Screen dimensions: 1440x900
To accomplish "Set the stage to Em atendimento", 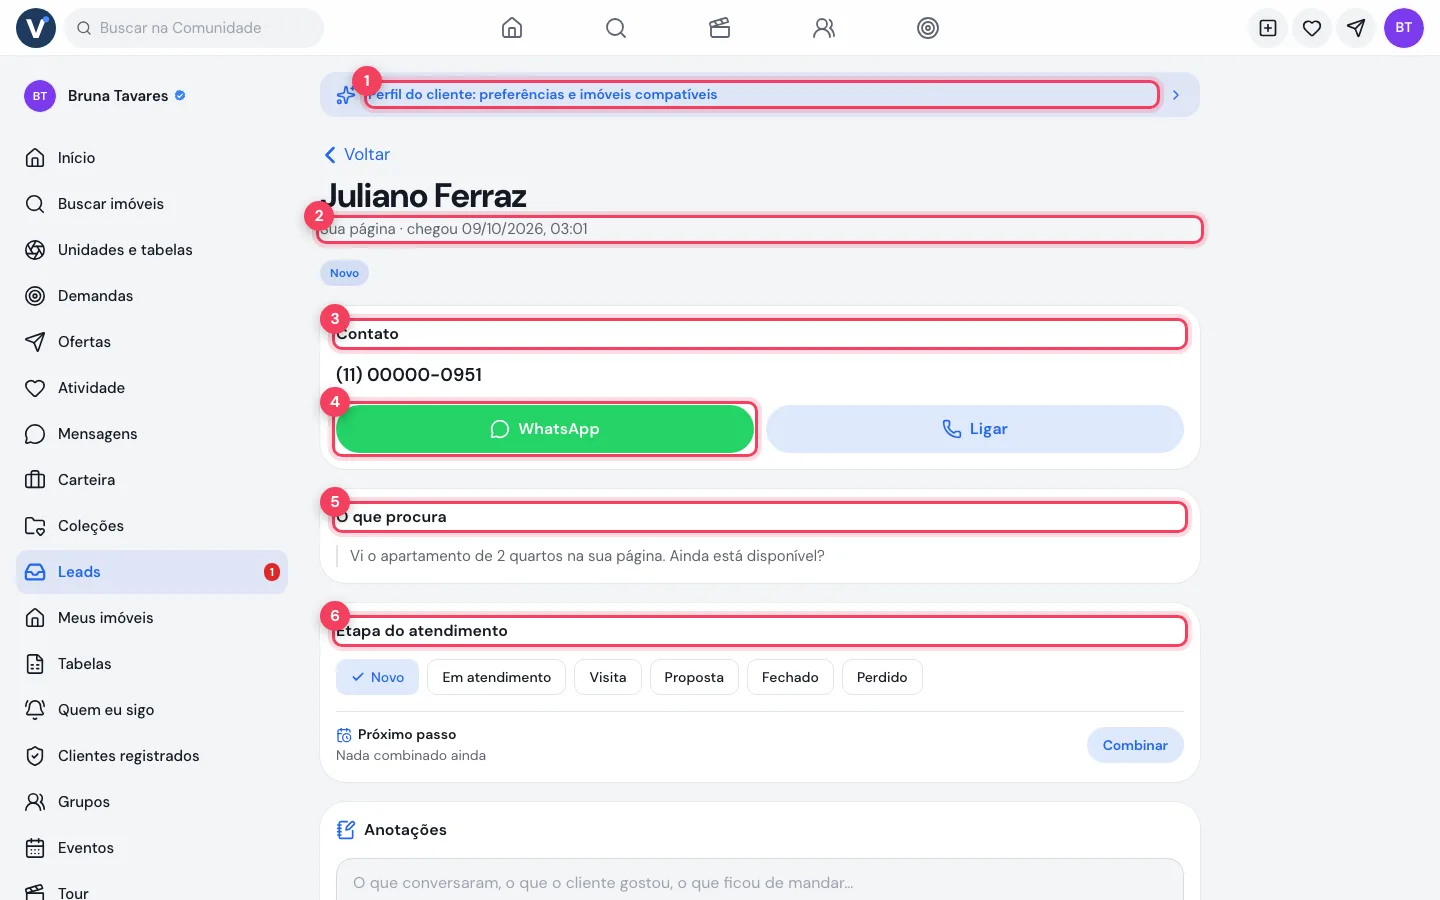I will point(497,677).
